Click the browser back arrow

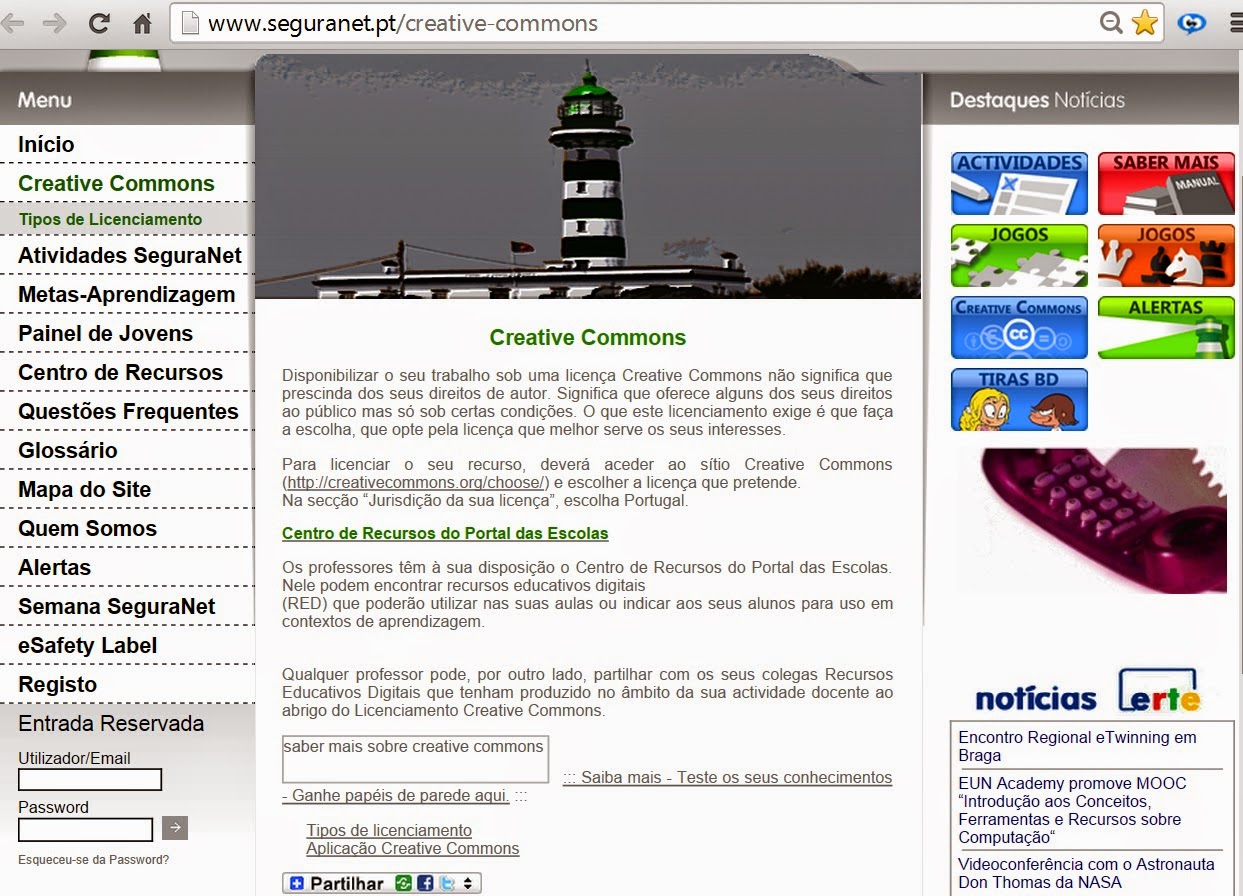point(13,23)
